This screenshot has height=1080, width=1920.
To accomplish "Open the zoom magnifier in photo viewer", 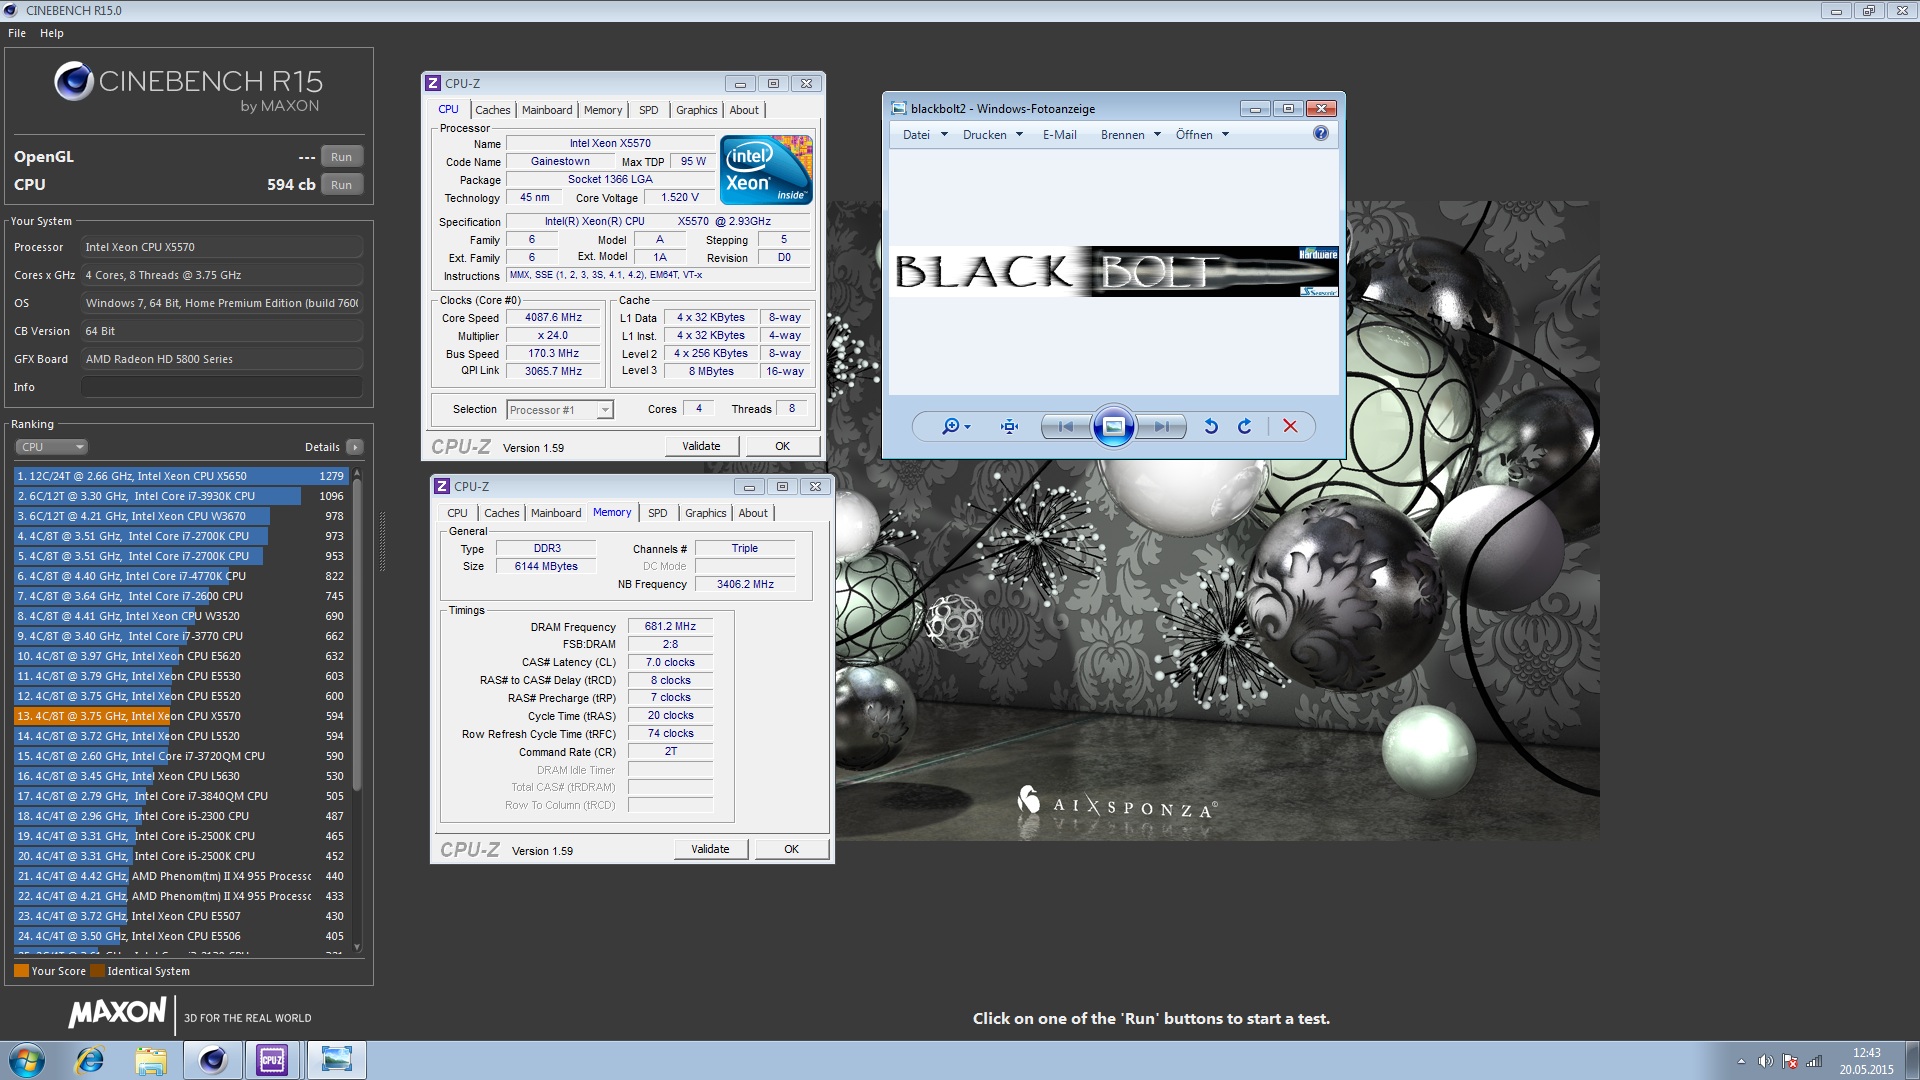I will (956, 427).
